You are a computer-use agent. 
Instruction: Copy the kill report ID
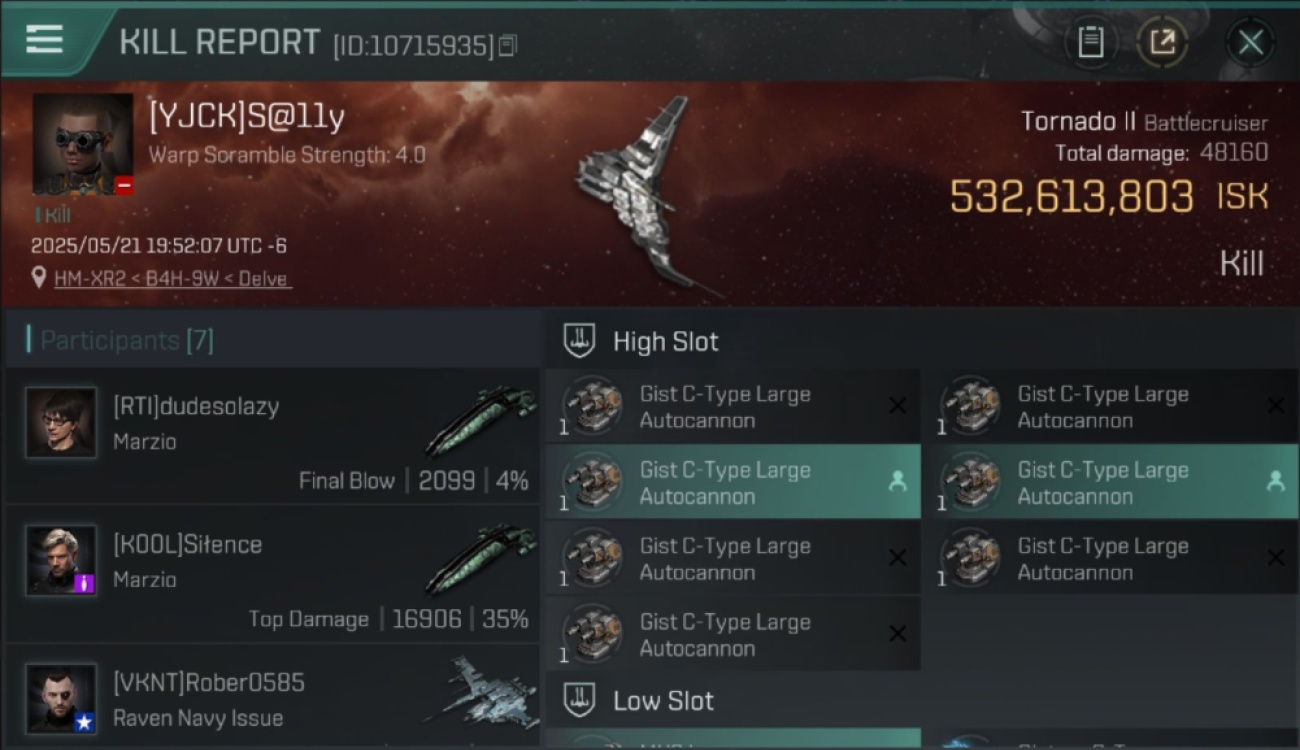[x=508, y=46]
